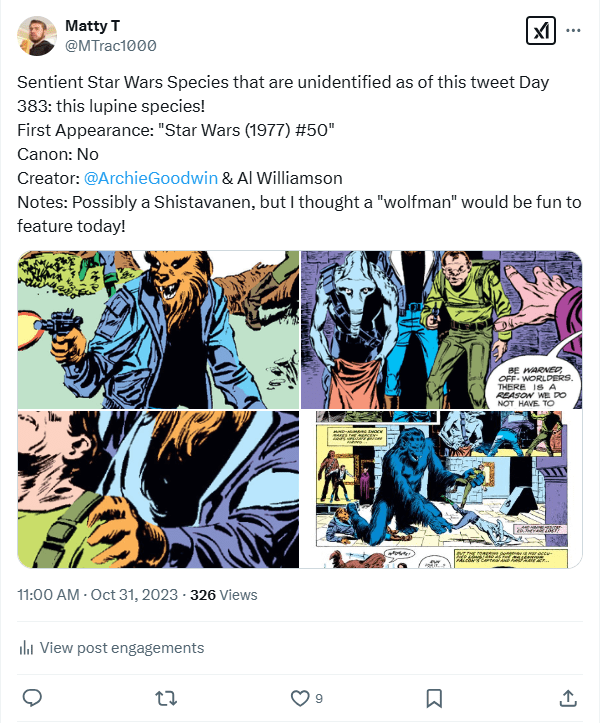Click the 326 Views count
Screen dimensions: 602x723
tap(223, 594)
